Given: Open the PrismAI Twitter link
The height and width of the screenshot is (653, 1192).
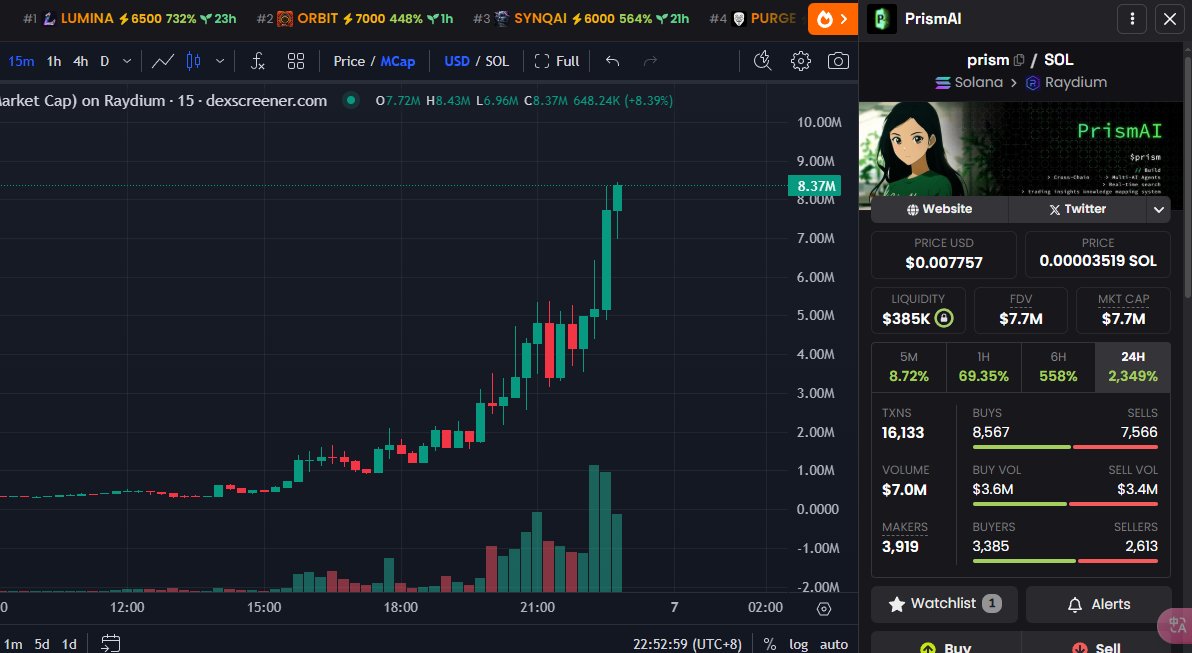Looking at the screenshot, I should pyautogui.click(x=1077, y=209).
